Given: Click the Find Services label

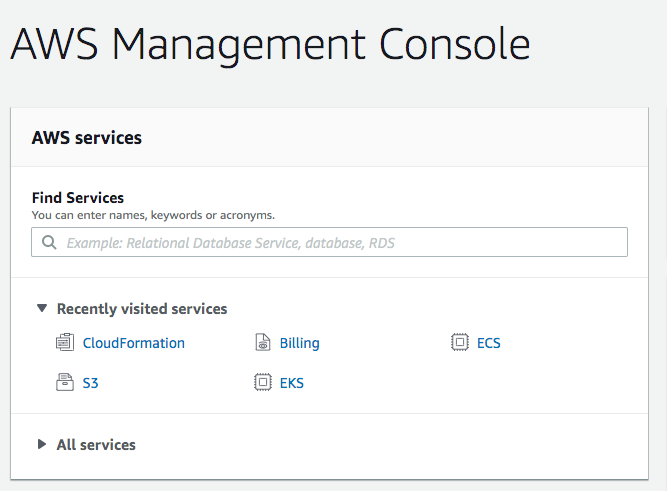Looking at the screenshot, I should tap(78, 198).
